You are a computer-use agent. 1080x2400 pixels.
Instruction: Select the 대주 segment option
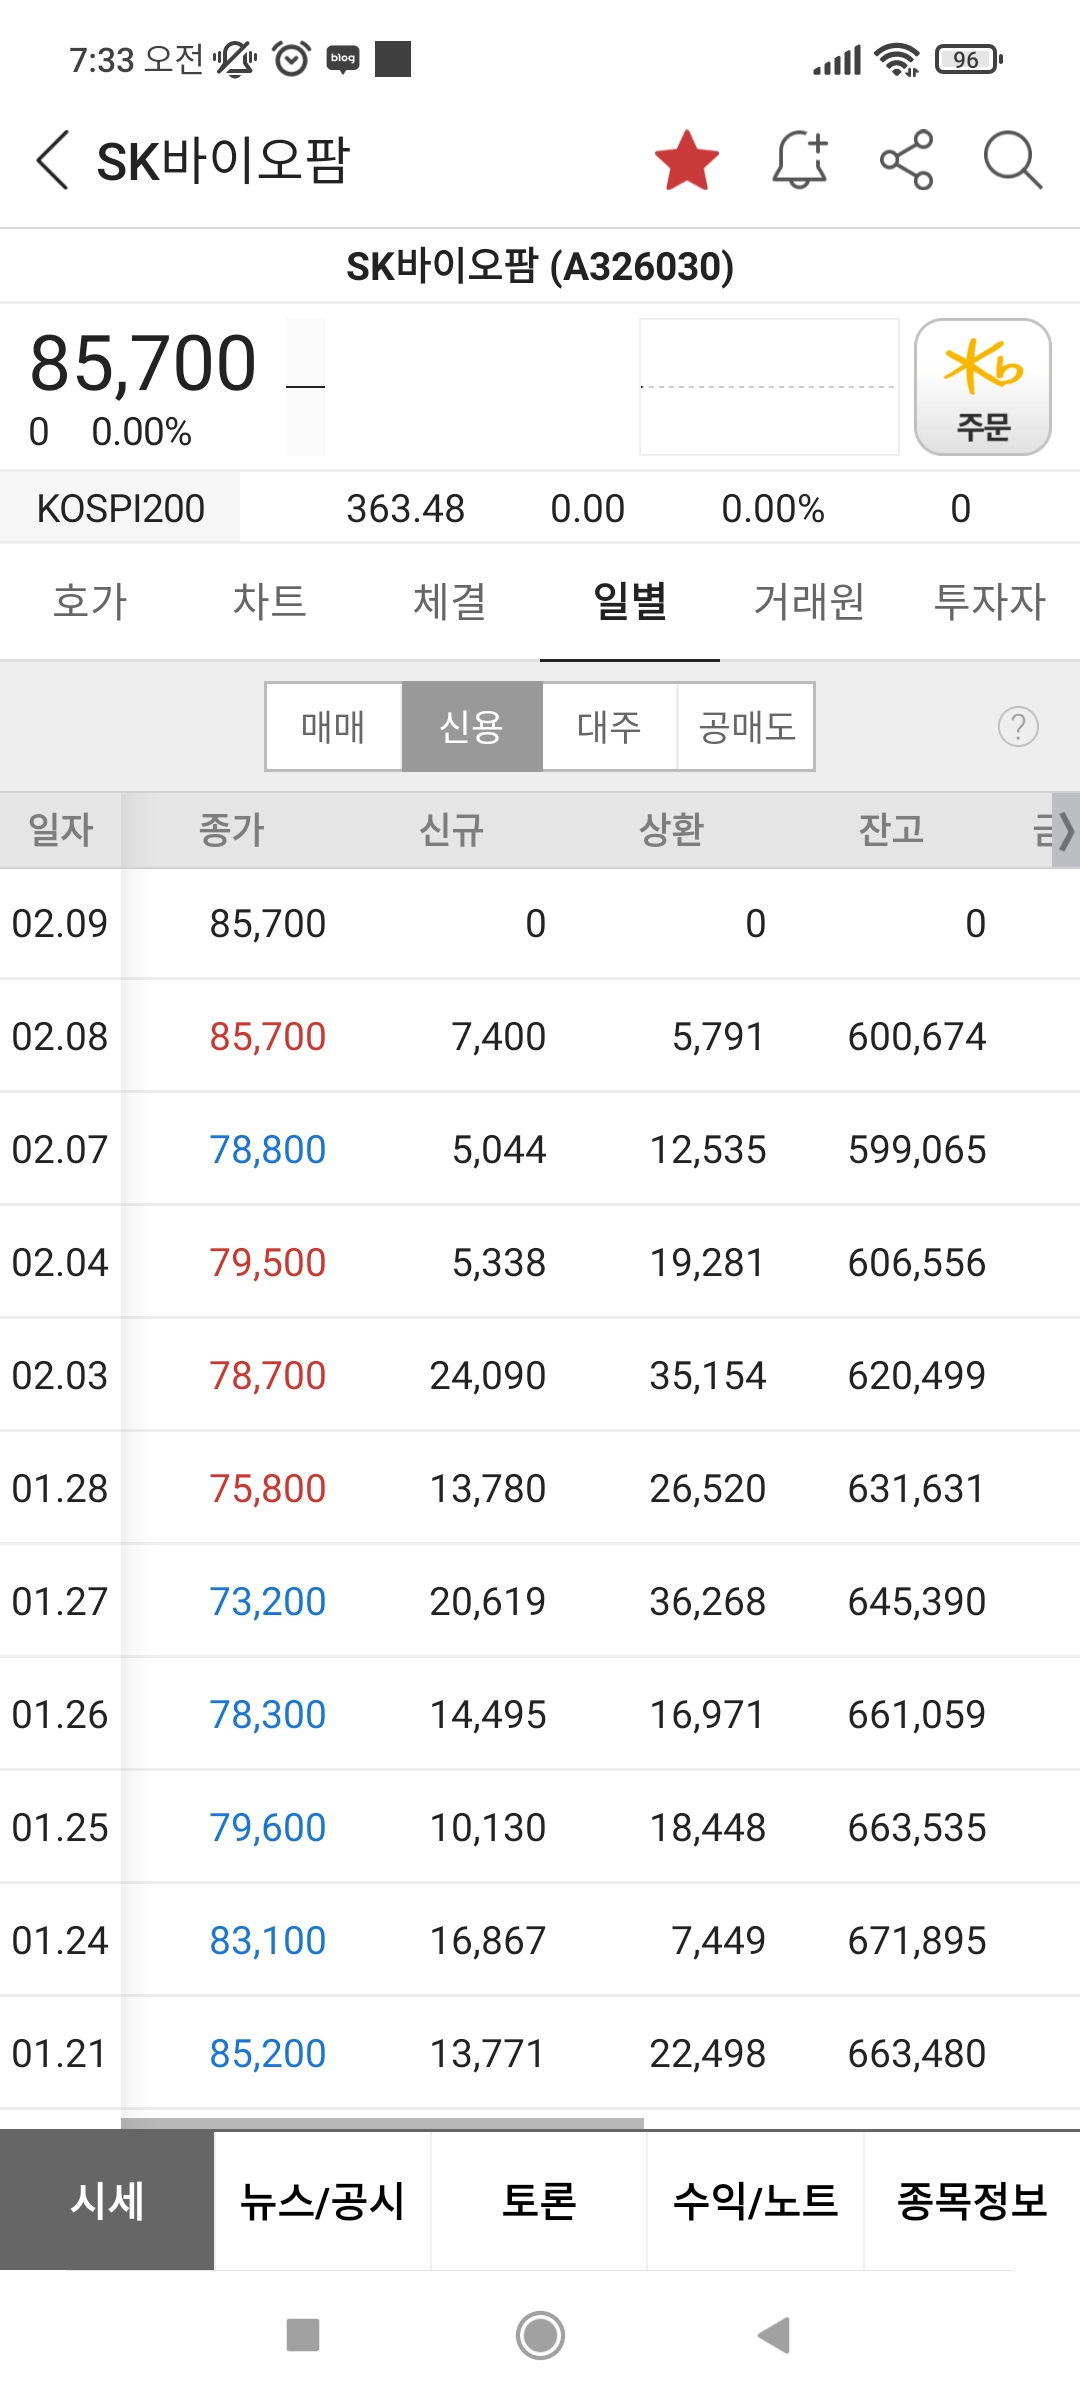[x=610, y=727]
